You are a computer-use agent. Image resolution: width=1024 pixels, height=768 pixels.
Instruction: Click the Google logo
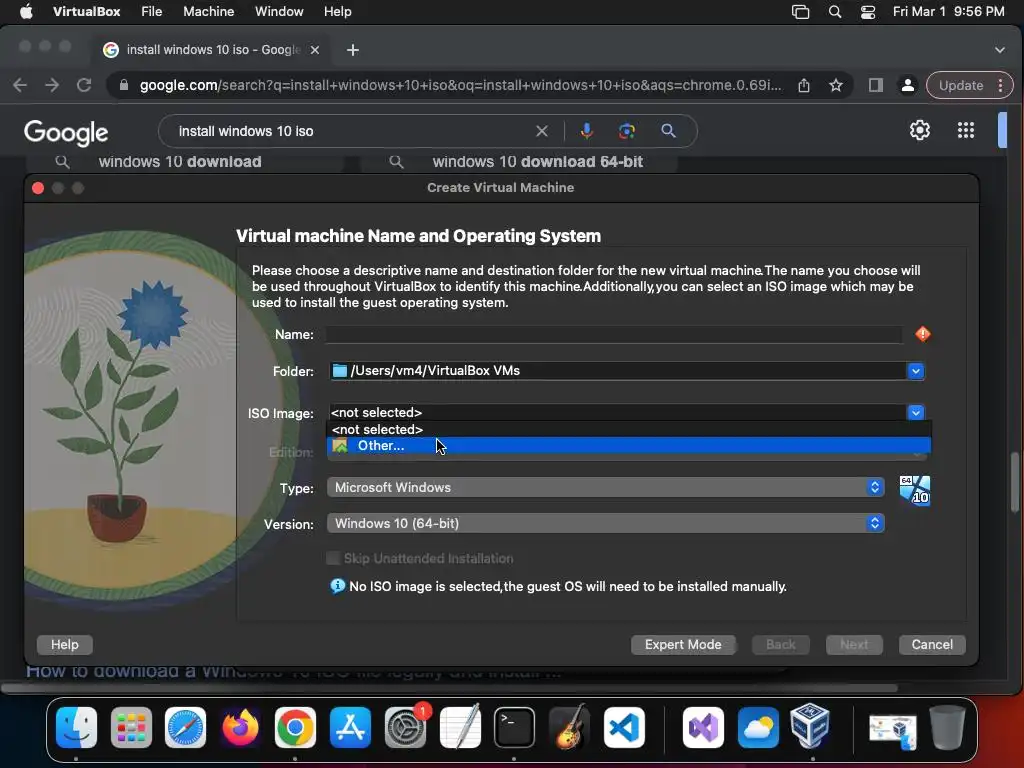(66, 133)
